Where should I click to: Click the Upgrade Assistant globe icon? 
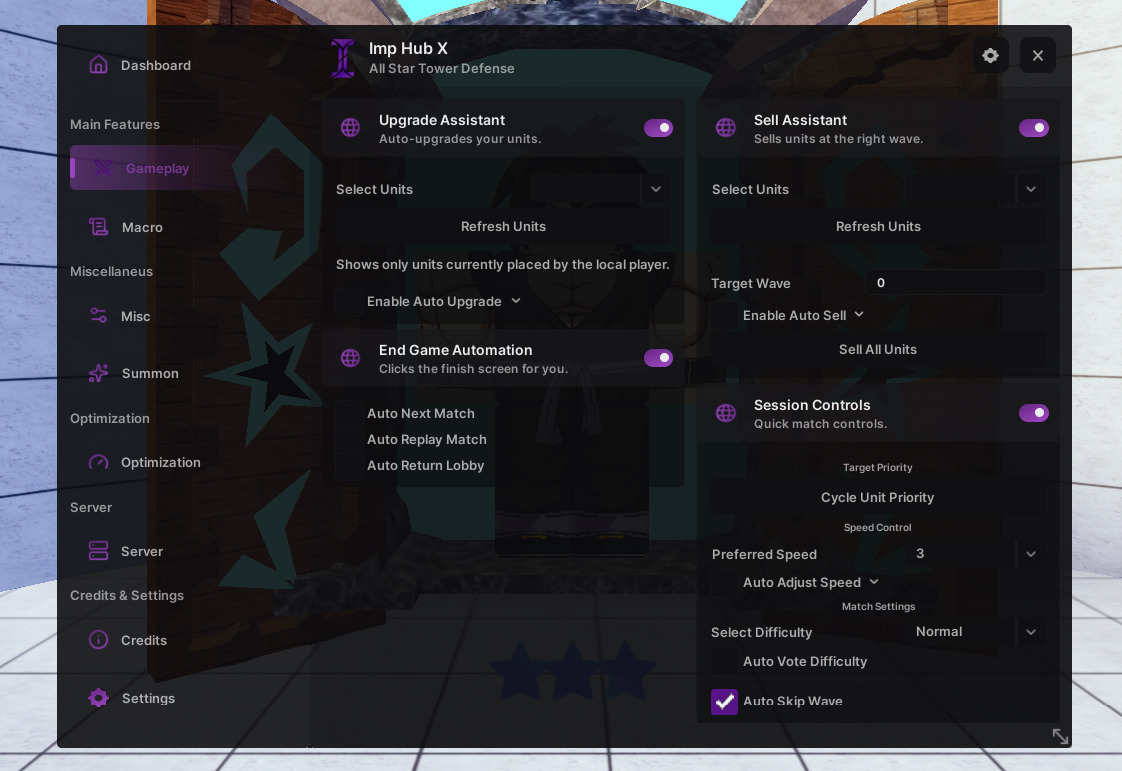351,128
